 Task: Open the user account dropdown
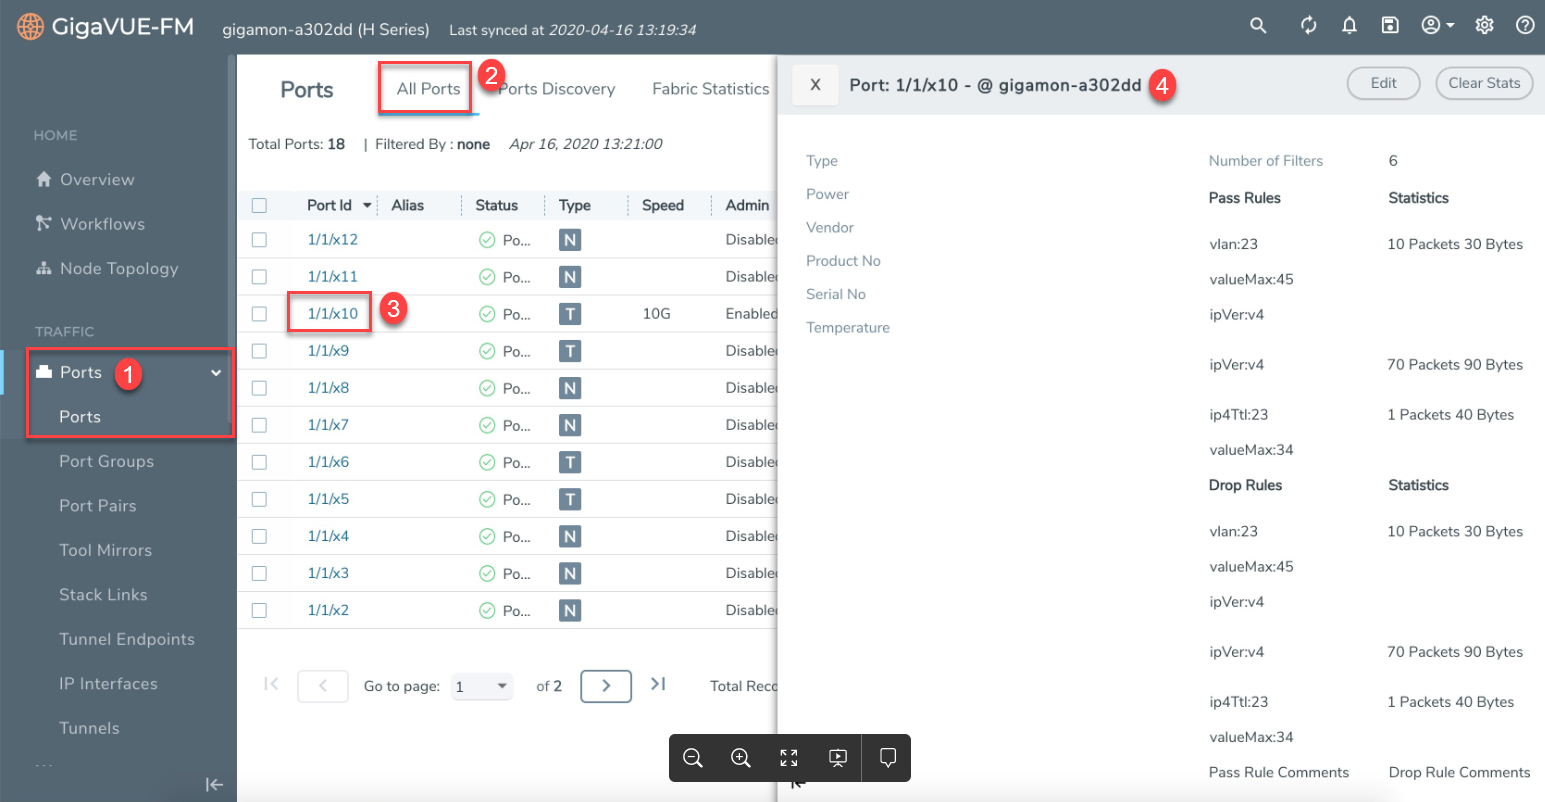coord(1438,26)
